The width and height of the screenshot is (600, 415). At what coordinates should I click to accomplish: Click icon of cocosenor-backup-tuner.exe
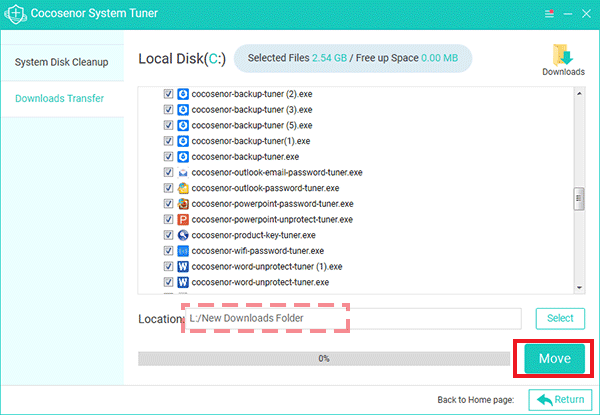coord(183,157)
